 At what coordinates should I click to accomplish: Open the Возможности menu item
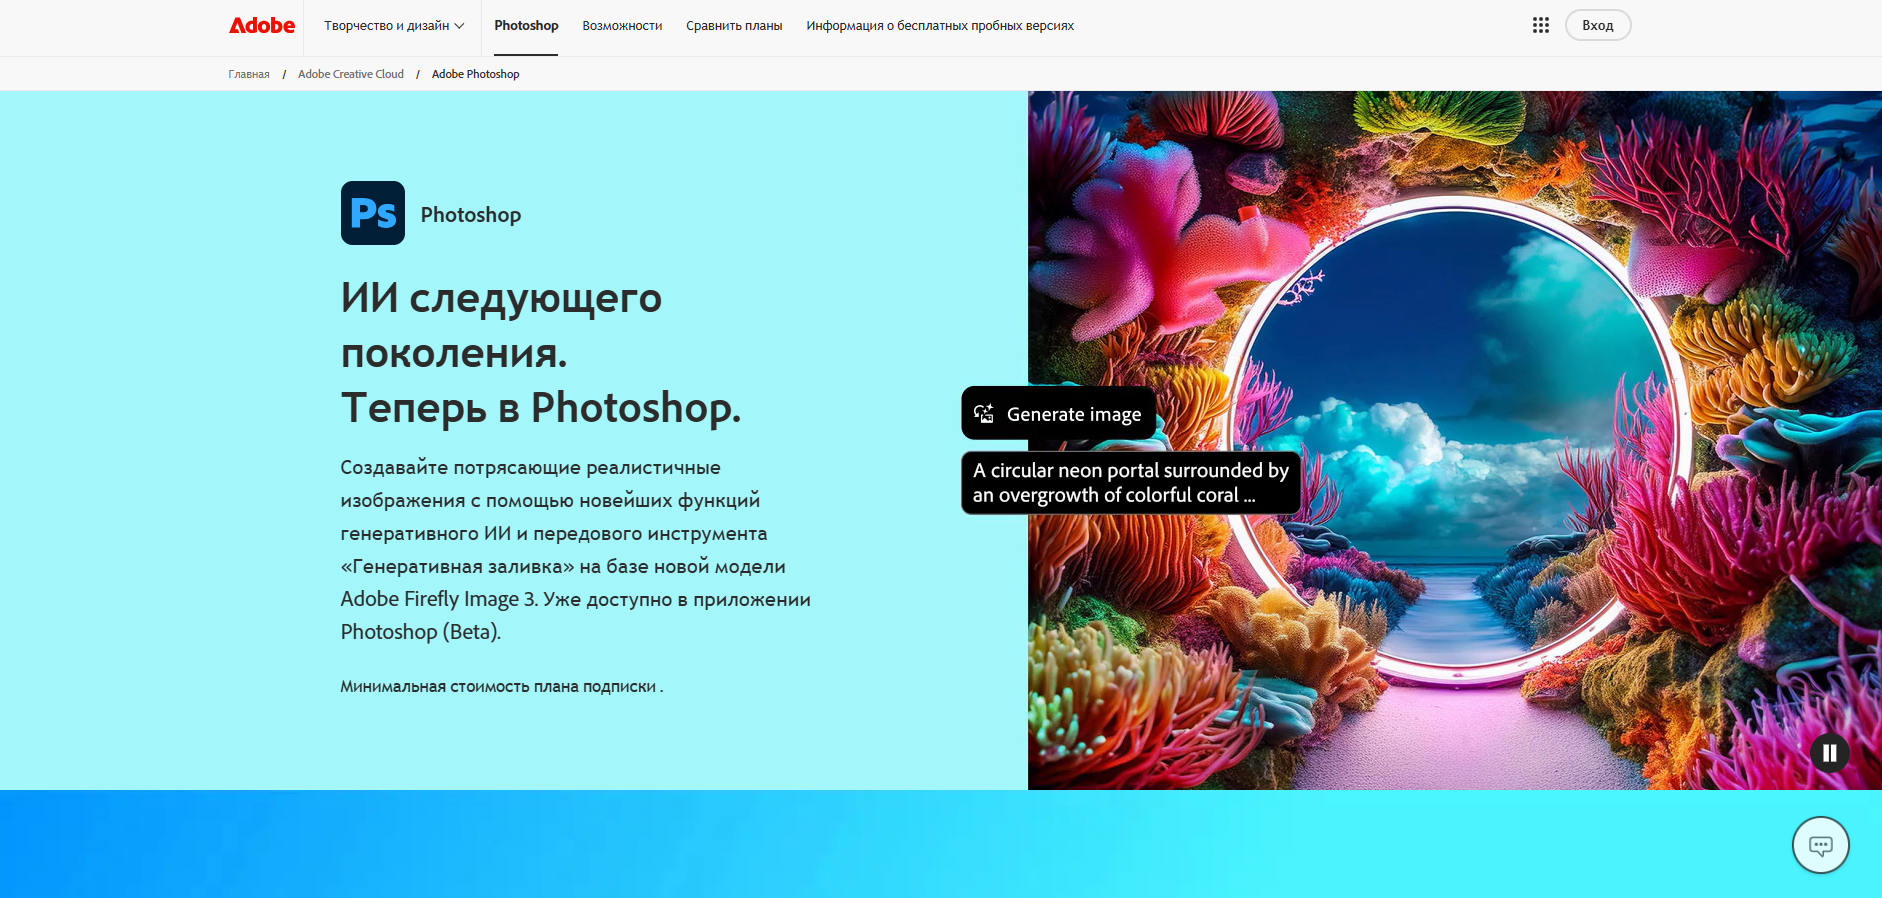[x=622, y=26]
